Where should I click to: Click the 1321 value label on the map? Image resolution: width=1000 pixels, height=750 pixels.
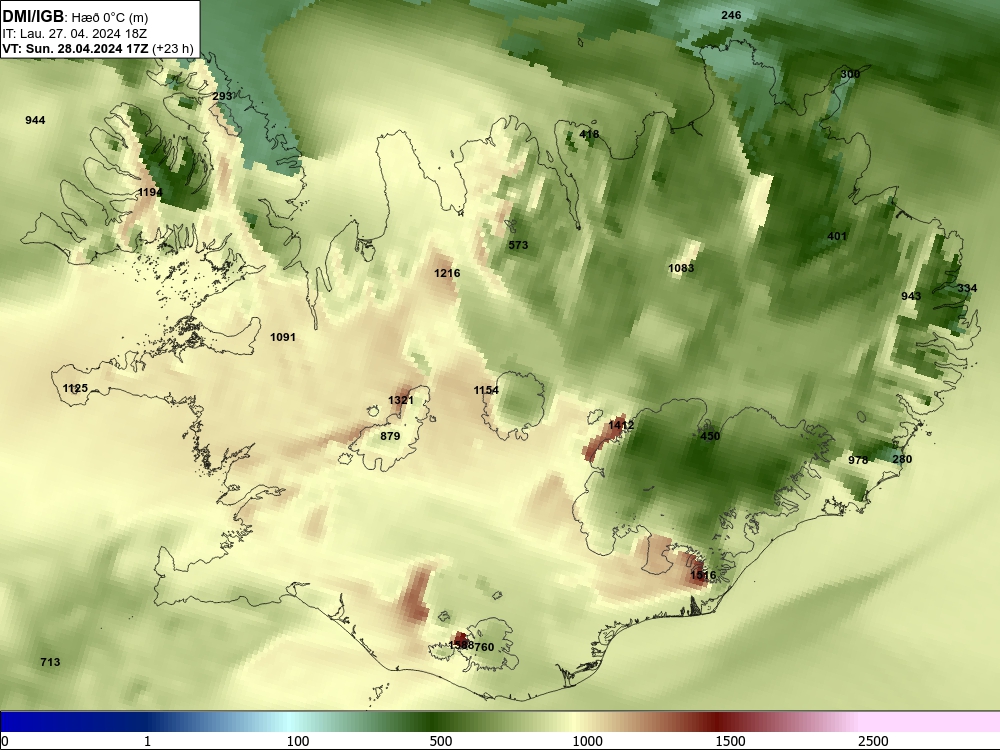401,400
